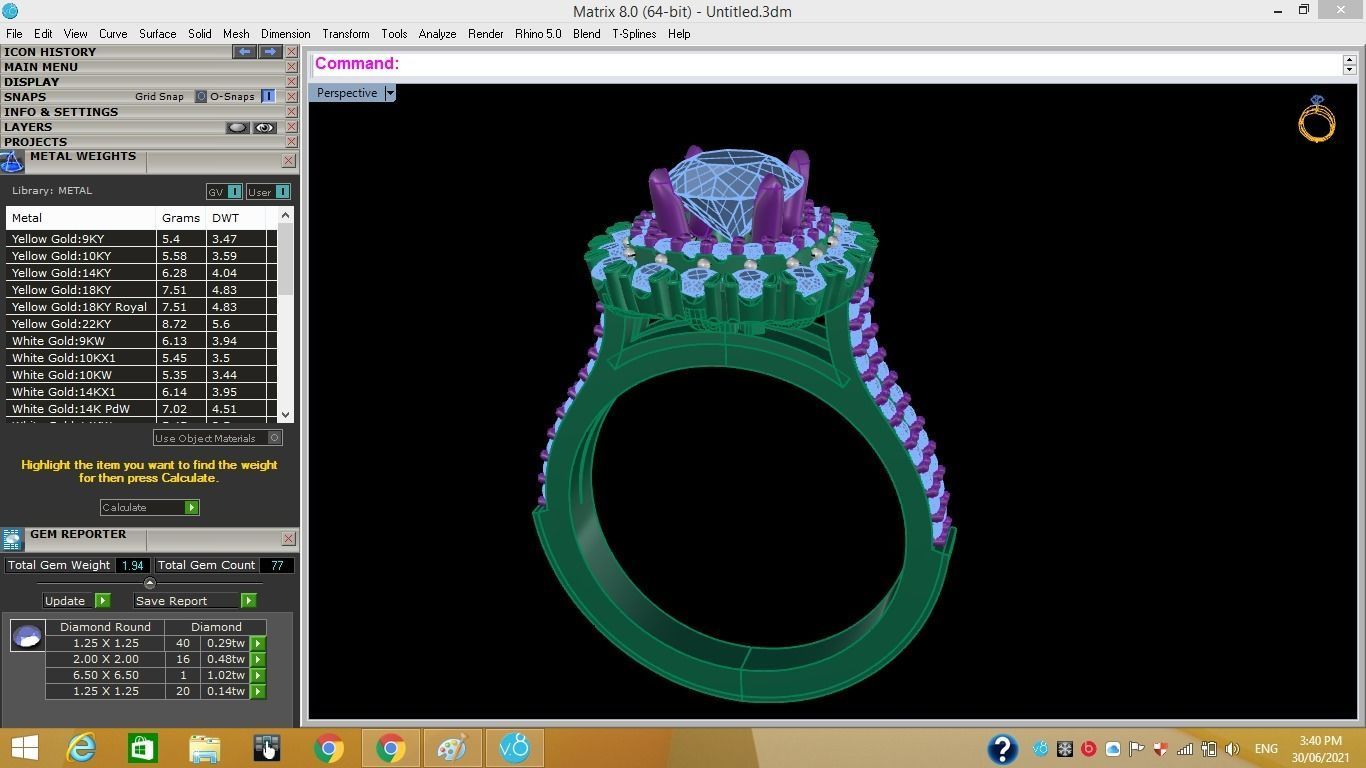Viewport: 1366px width, 768px height.
Task: Toggle the Grid Snap switch
Action: [200, 97]
